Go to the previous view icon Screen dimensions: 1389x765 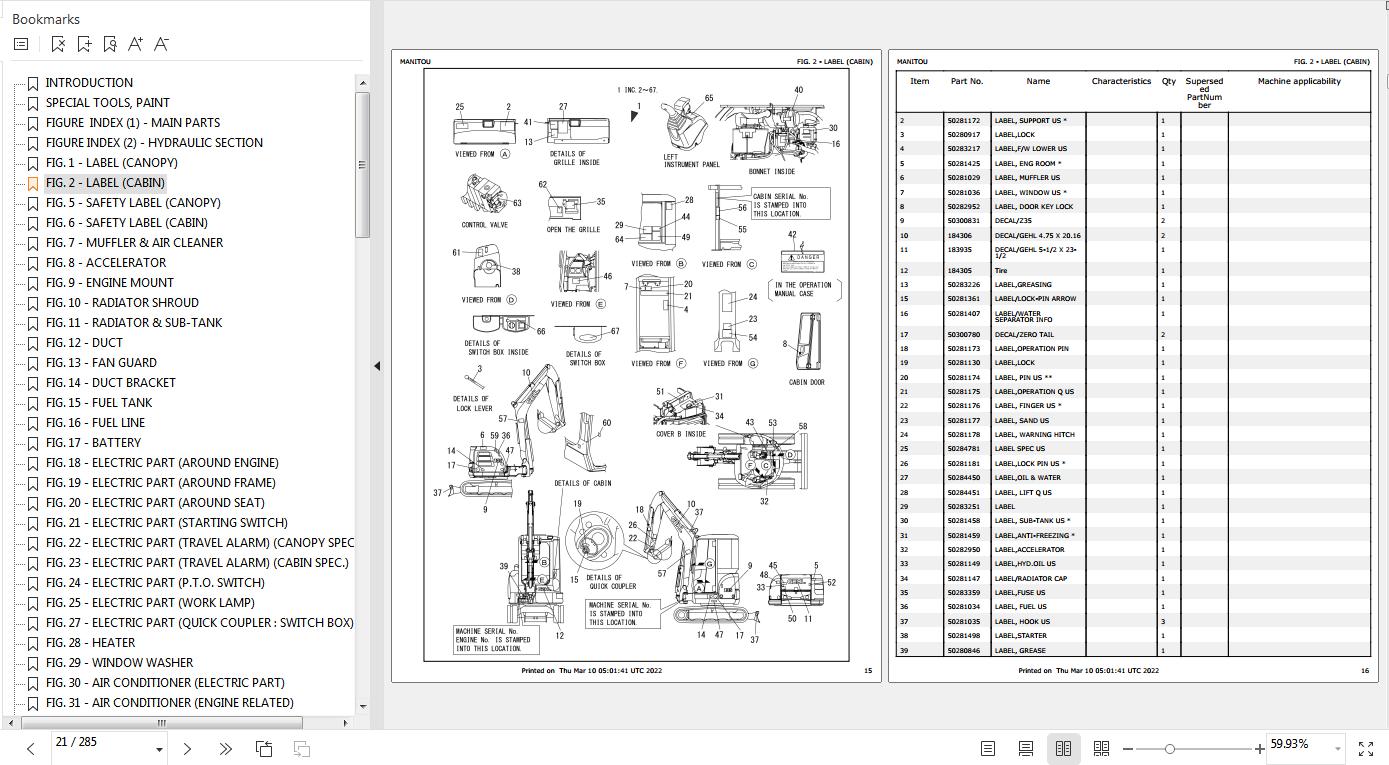[x=264, y=748]
